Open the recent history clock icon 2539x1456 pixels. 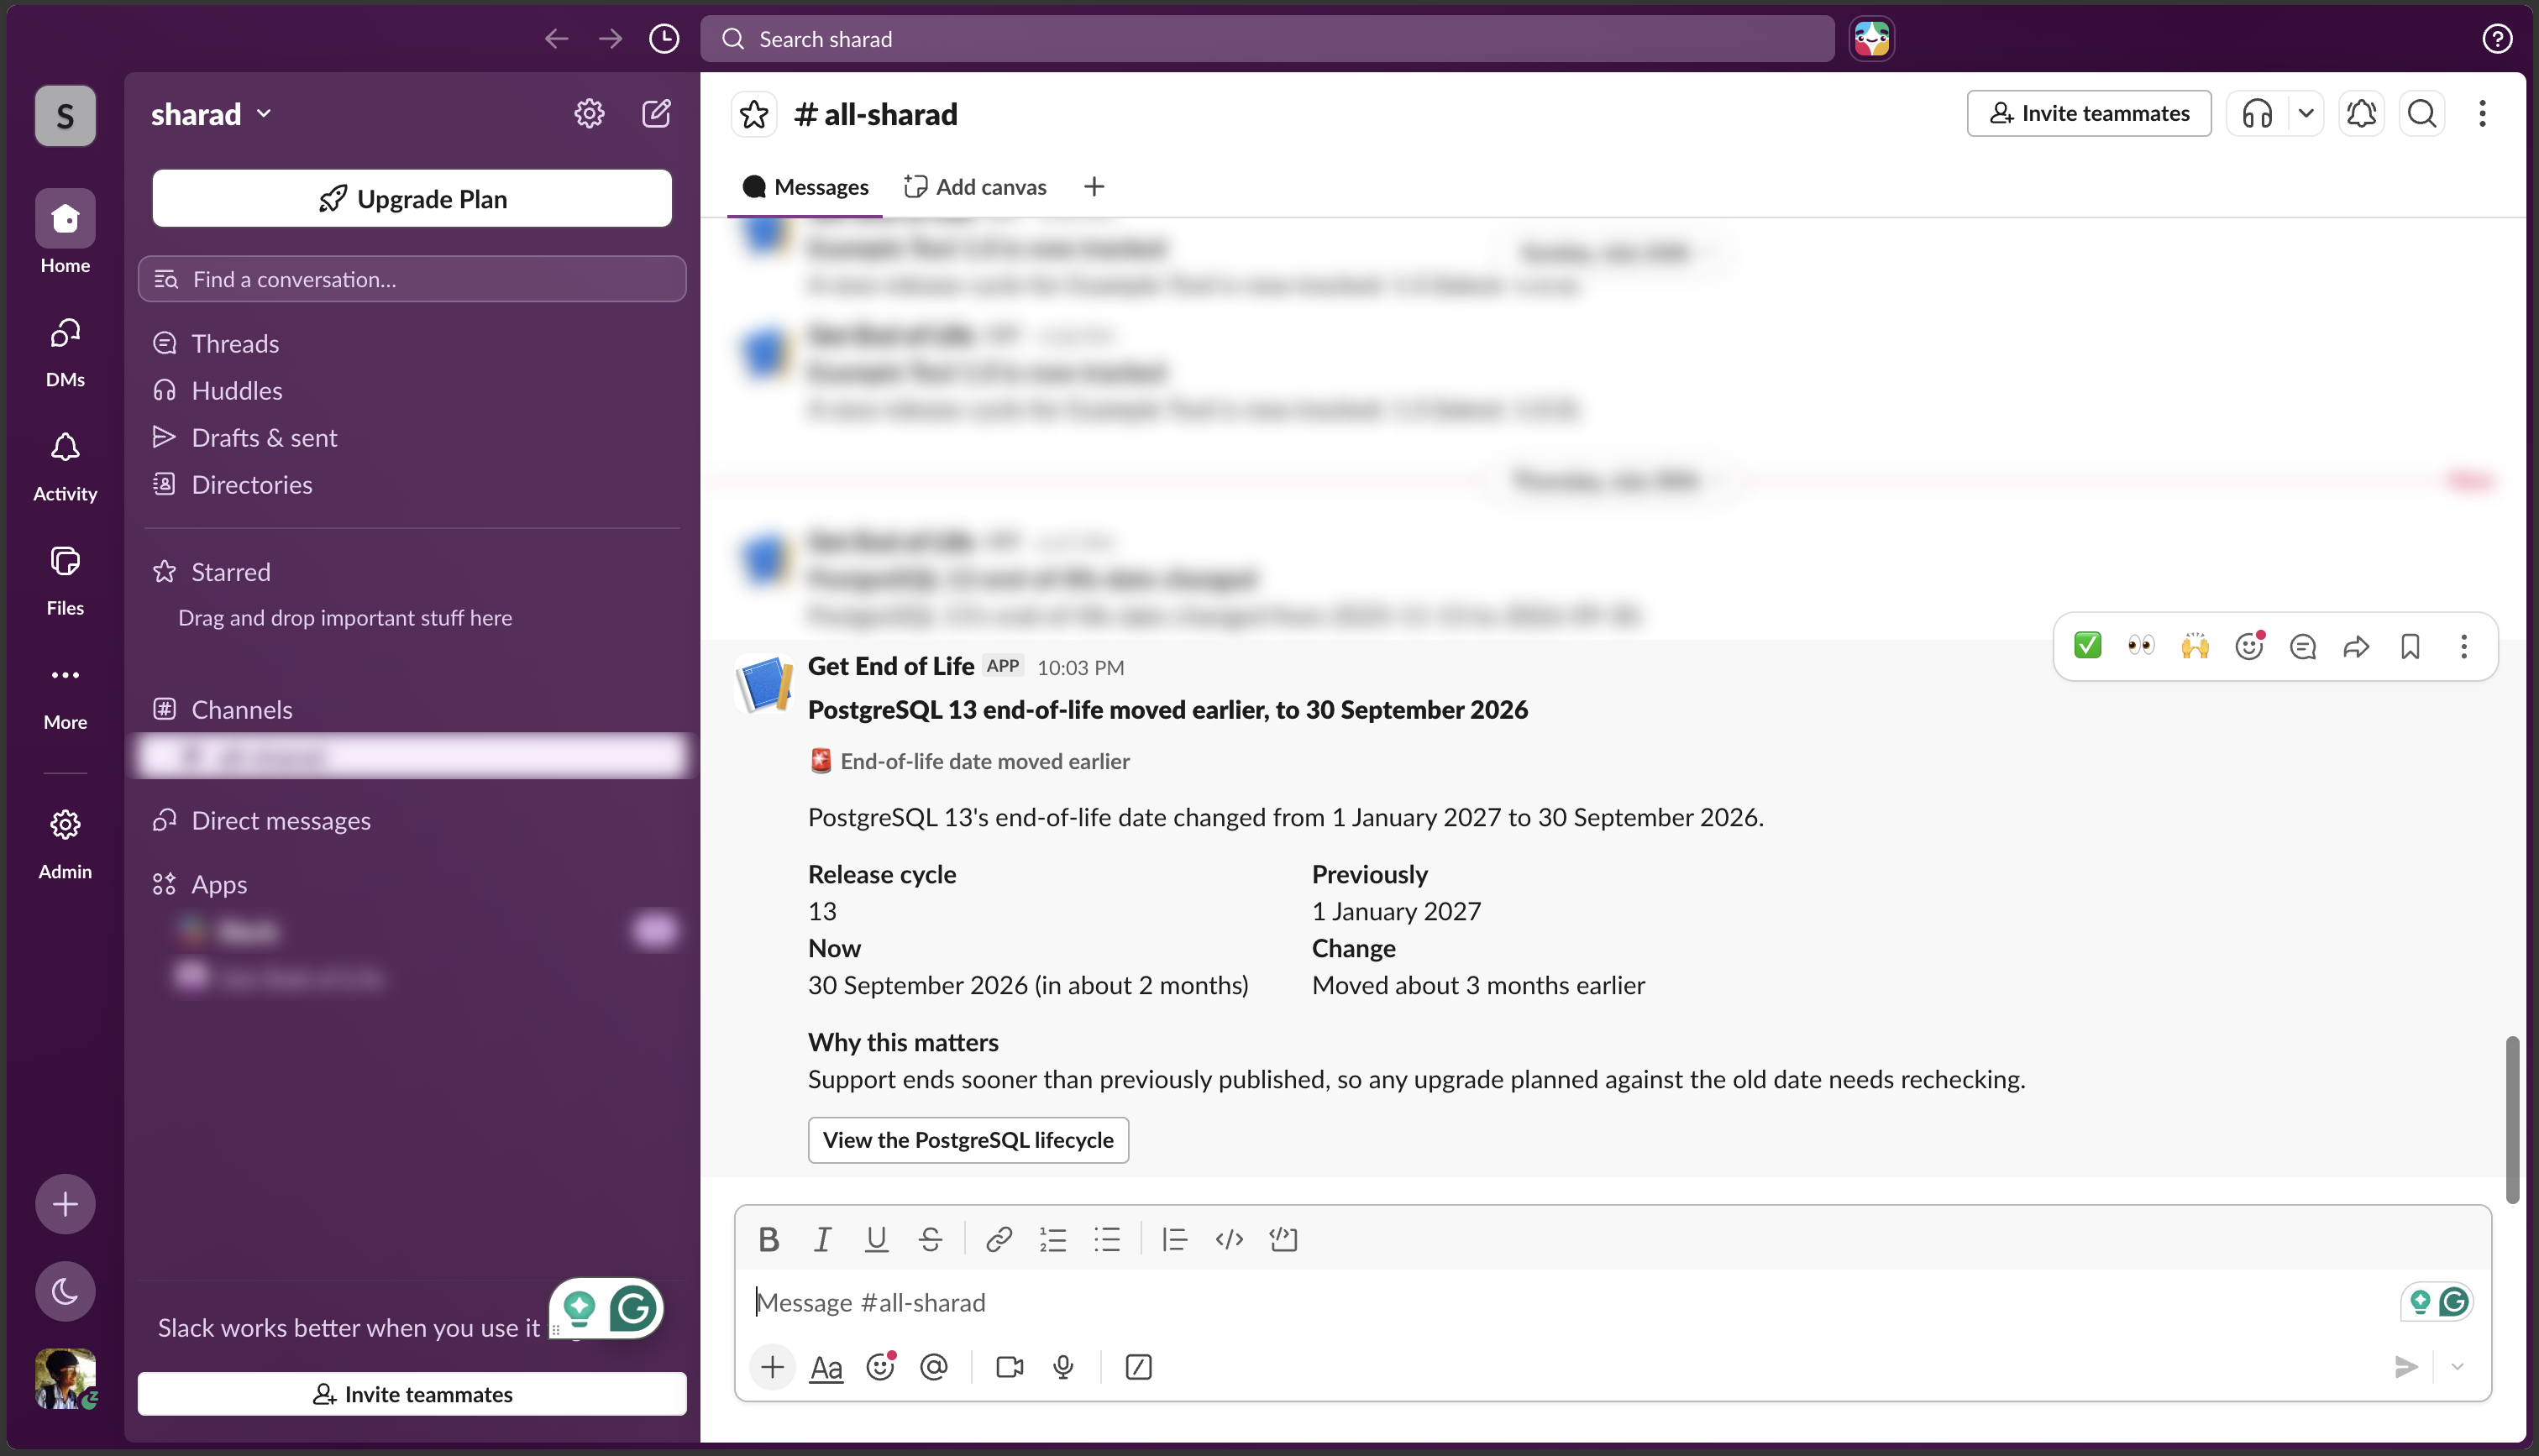[664, 39]
